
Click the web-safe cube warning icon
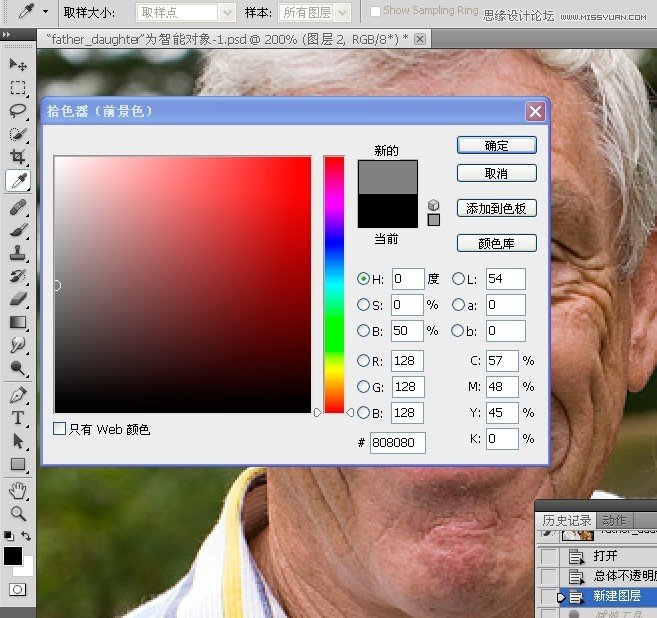coord(434,205)
